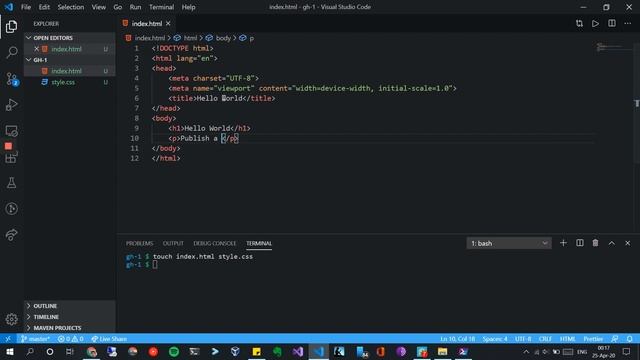Open the Remote Explorer view

(x=11, y=131)
